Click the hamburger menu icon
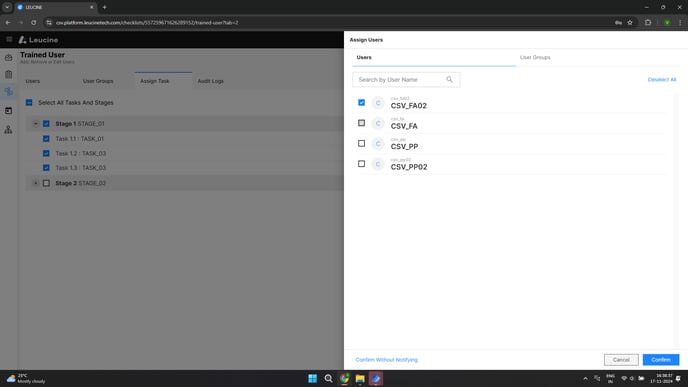The width and height of the screenshot is (688, 387). pos(9,39)
